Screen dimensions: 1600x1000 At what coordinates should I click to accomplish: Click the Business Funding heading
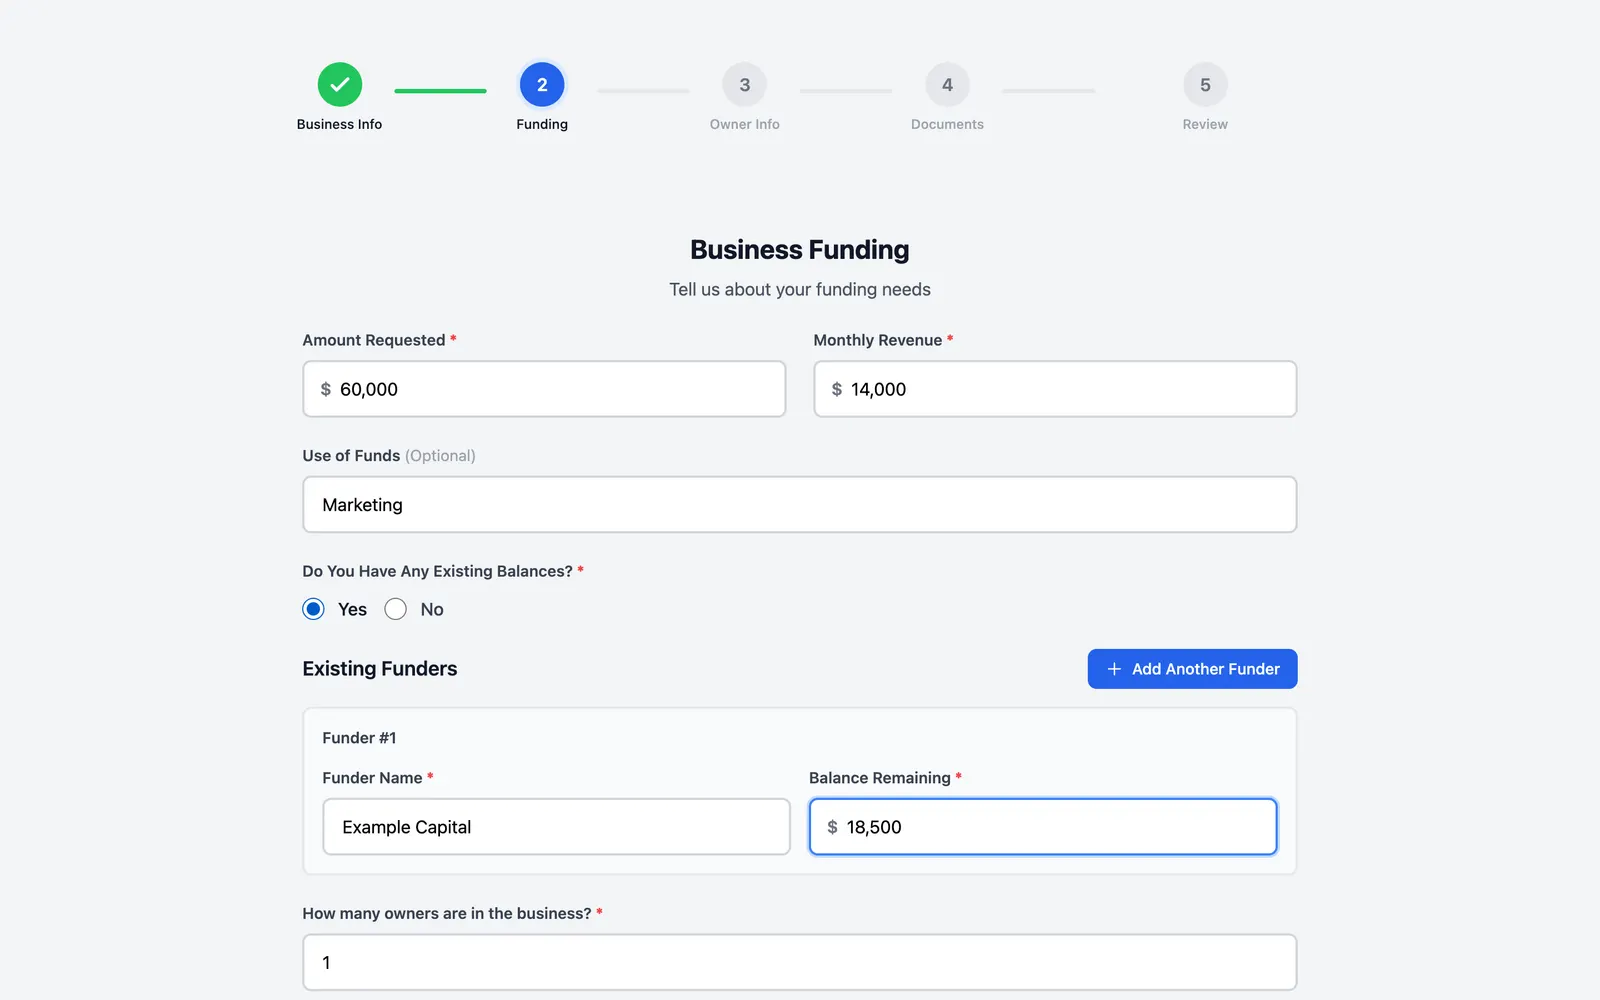pyautogui.click(x=800, y=250)
